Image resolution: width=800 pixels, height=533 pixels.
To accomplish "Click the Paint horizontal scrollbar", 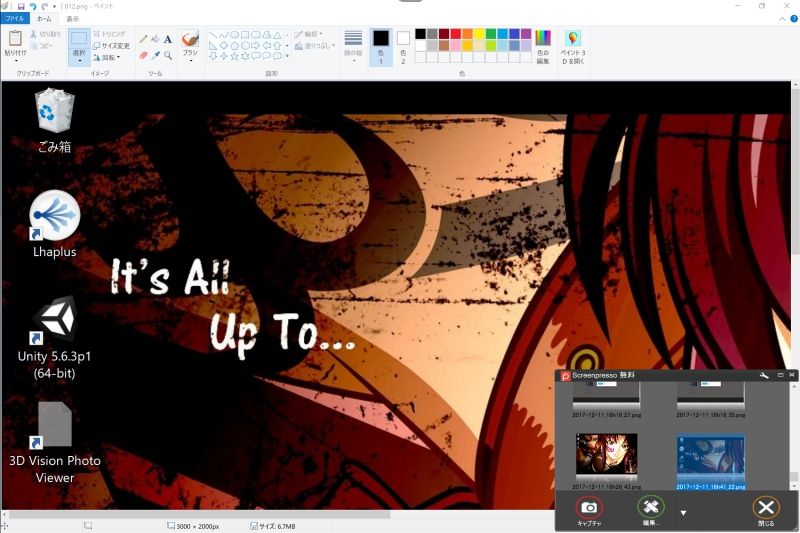I will coord(200,514).
